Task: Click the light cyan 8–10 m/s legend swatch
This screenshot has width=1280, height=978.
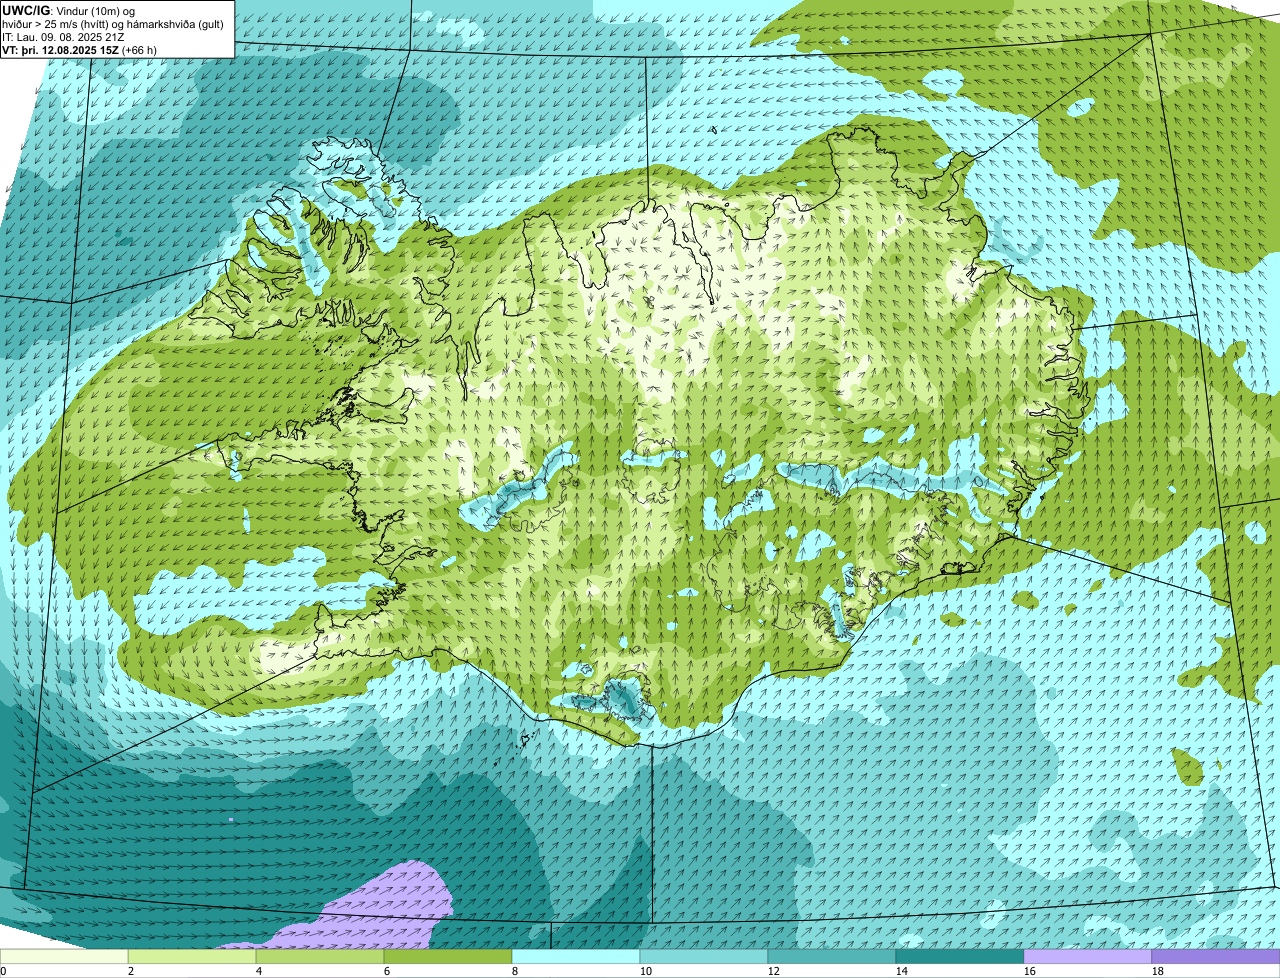Action: point(576,956)
